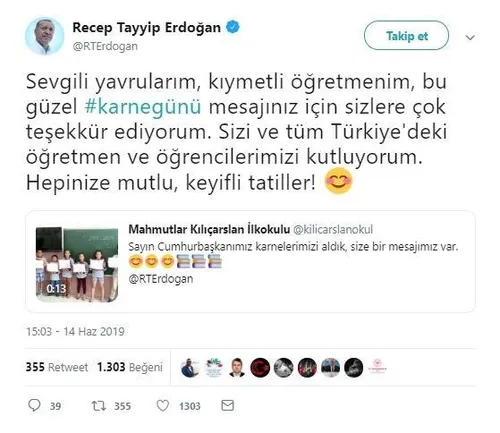Click the Takip et follow button

click(406, 35)
